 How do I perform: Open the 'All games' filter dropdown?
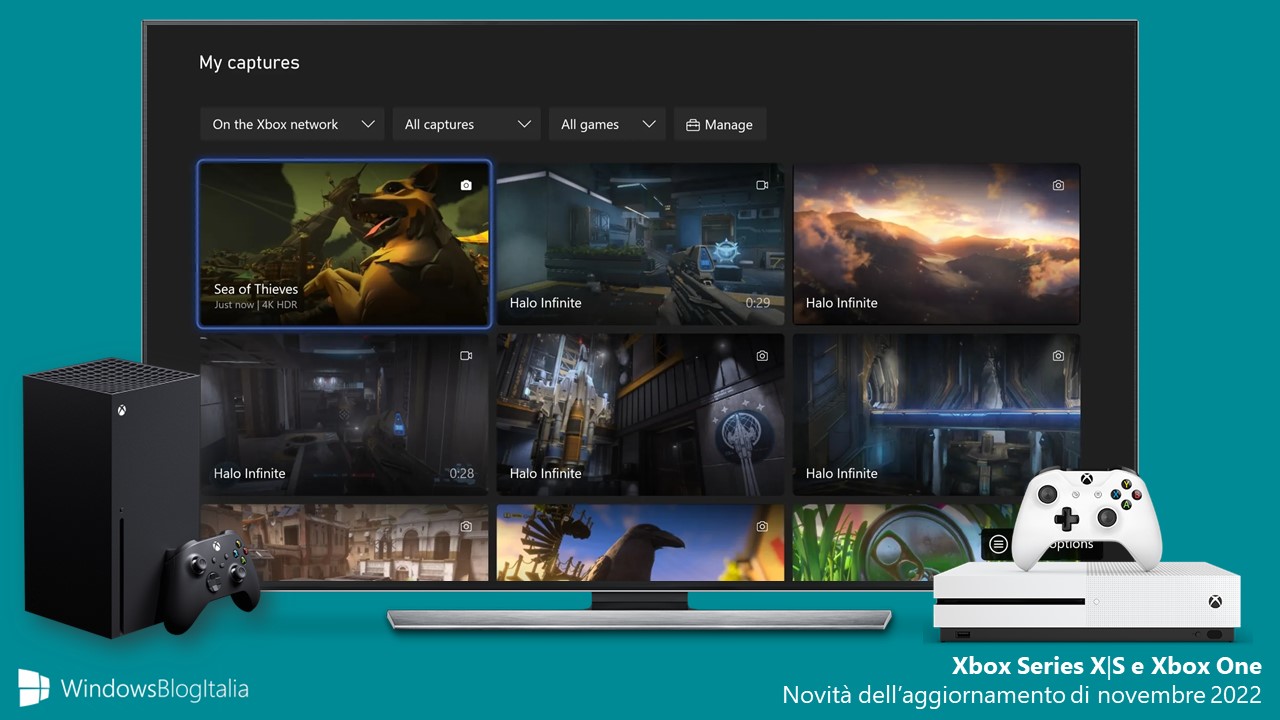[x=608, y=124]
